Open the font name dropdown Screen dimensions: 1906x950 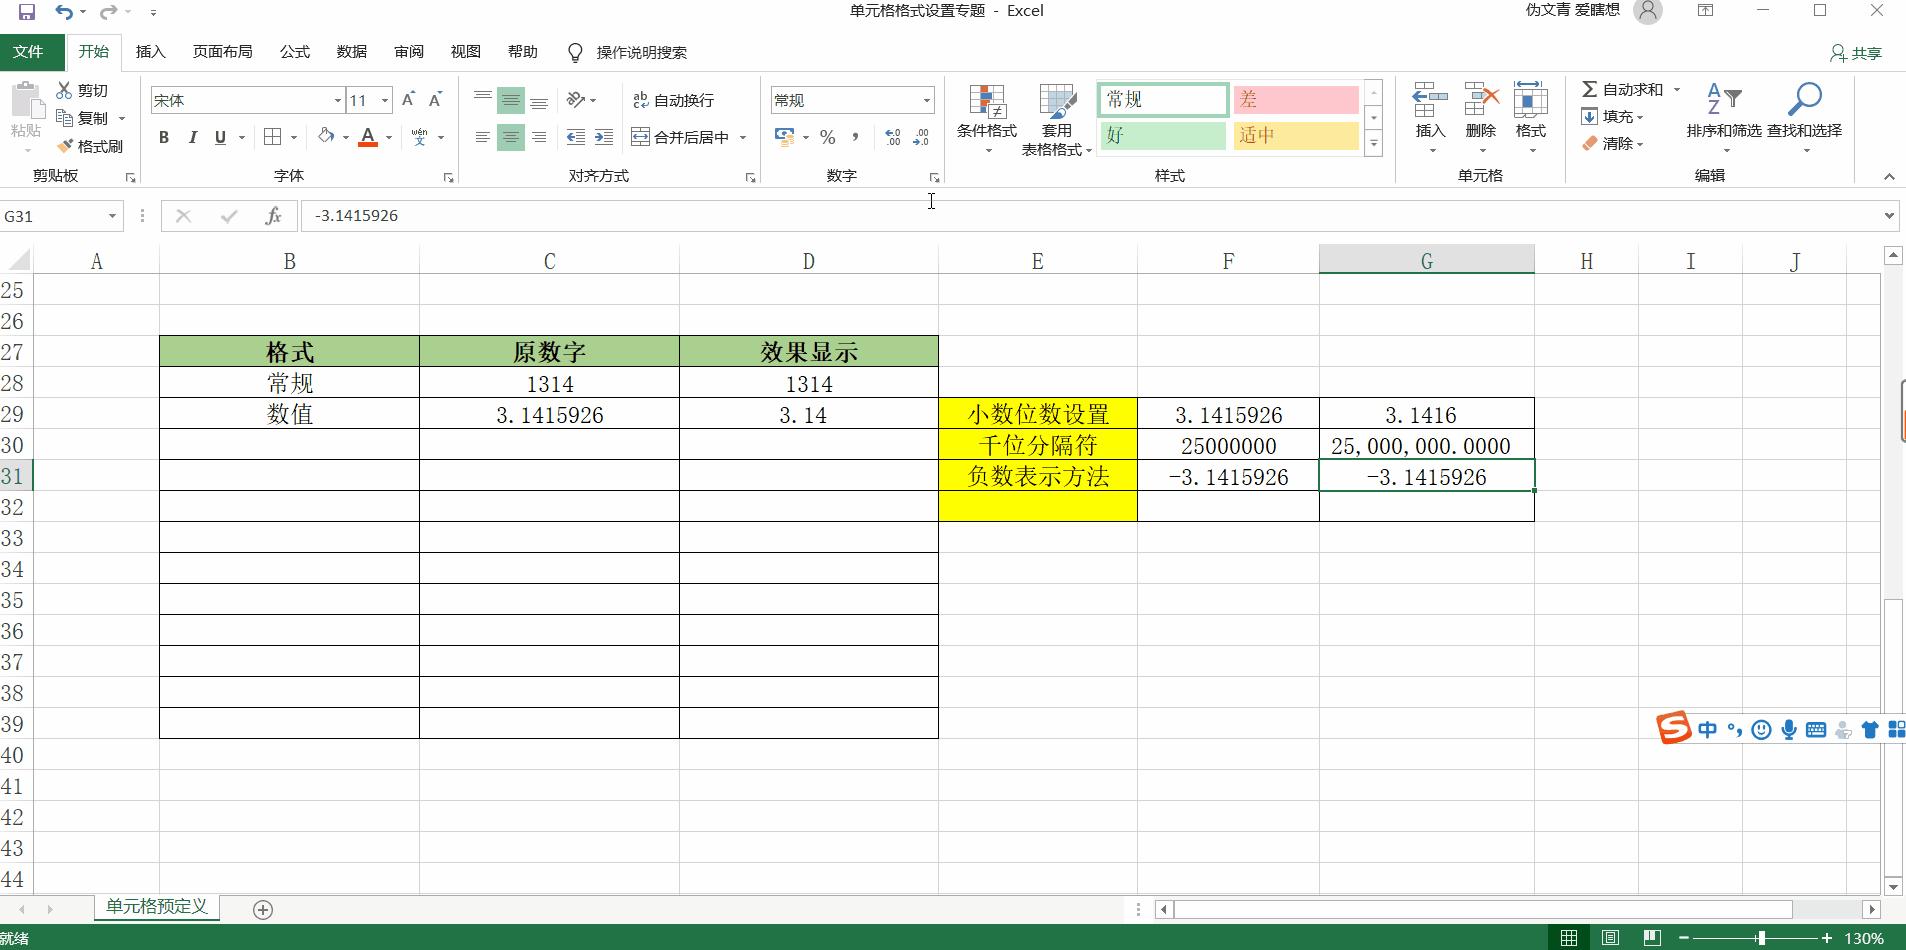tap(336, 100)
